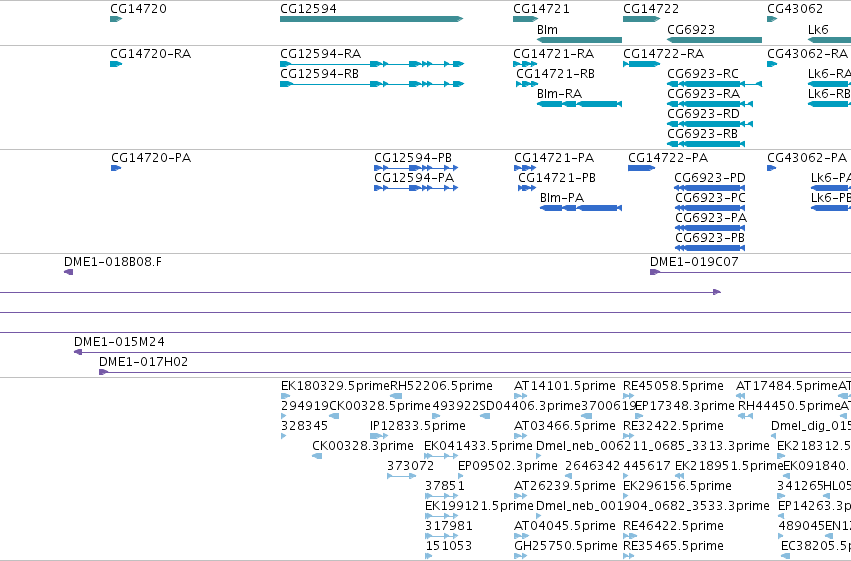Open EST IP12833.5prime
The height and width of the screenshot is (561, 851).
pos(379,436)
